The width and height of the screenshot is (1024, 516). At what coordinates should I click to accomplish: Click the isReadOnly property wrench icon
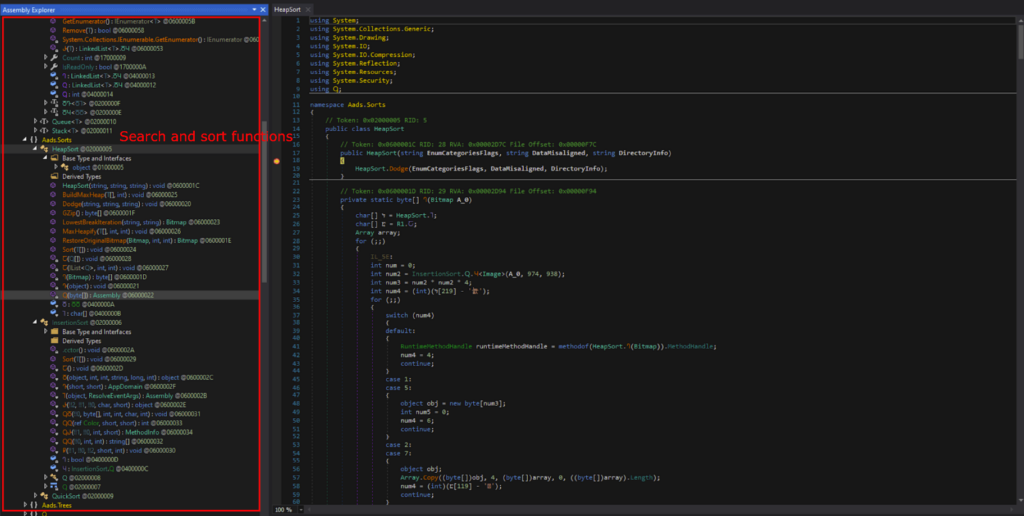[55, 66]
